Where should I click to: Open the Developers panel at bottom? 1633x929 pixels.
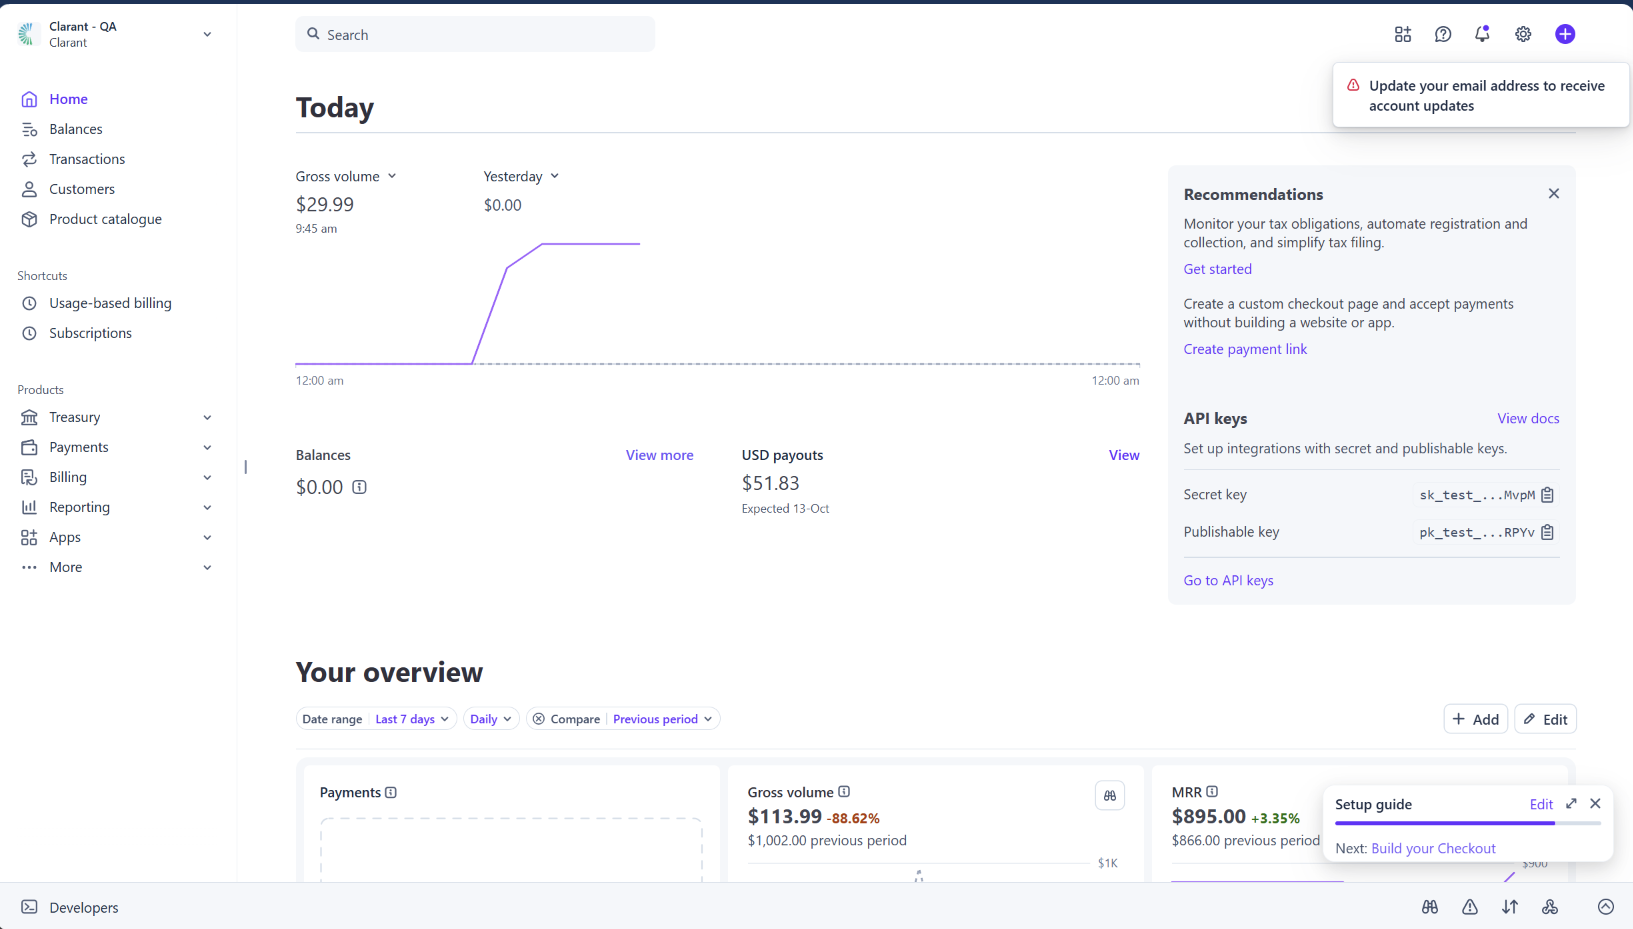[70, 907]
